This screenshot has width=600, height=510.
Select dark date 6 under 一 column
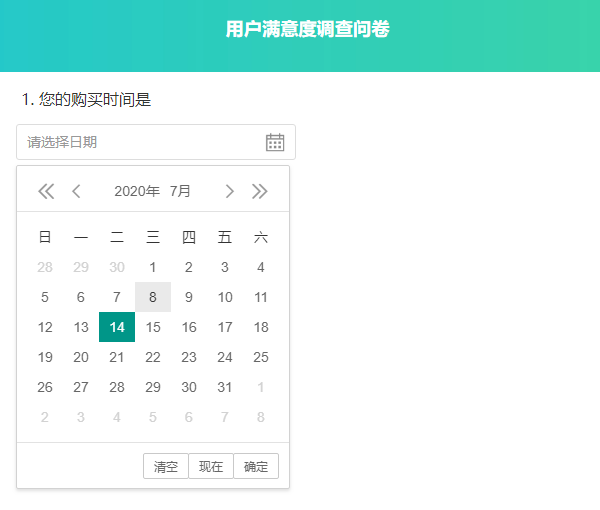pyautogui.click(x=81, y=297)
